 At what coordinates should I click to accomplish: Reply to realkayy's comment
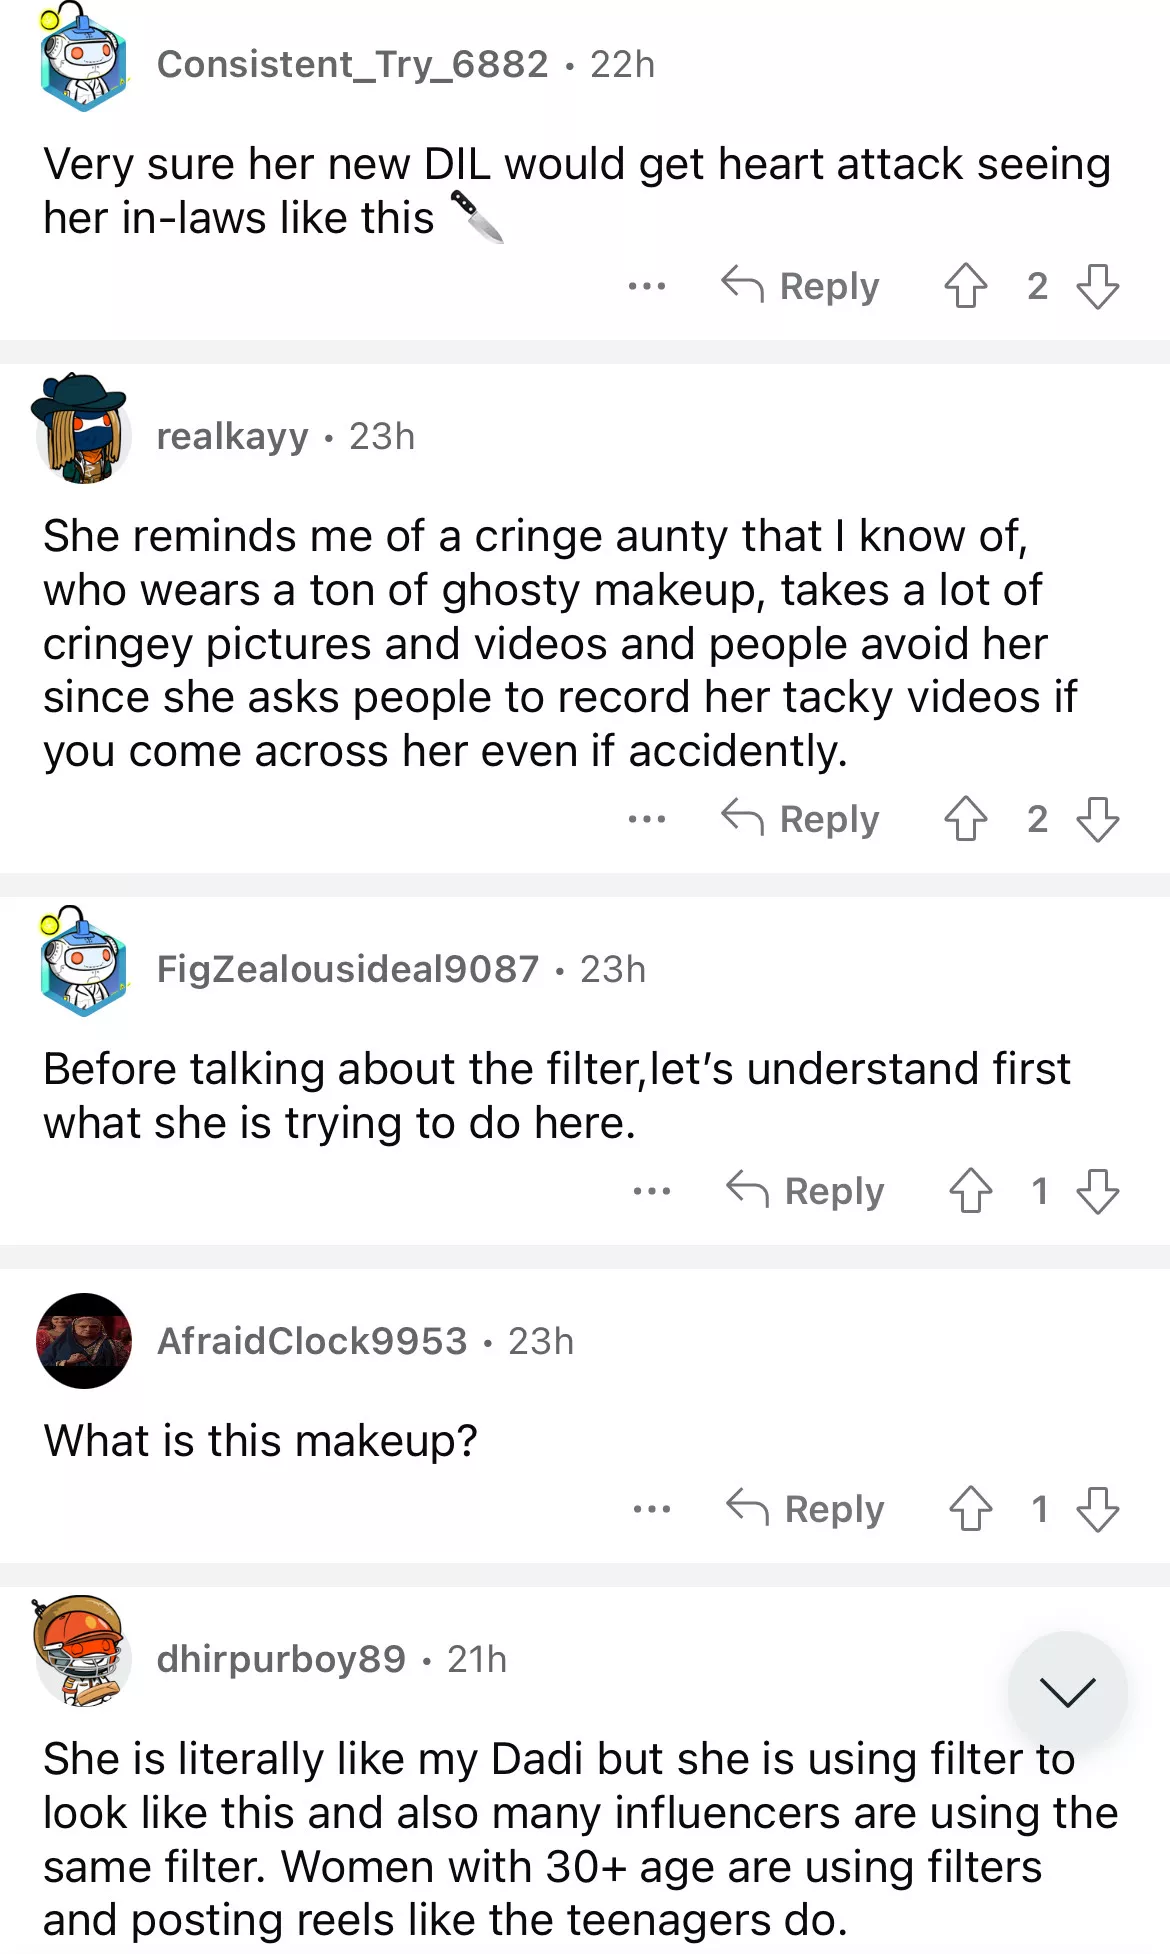(801, 819)
